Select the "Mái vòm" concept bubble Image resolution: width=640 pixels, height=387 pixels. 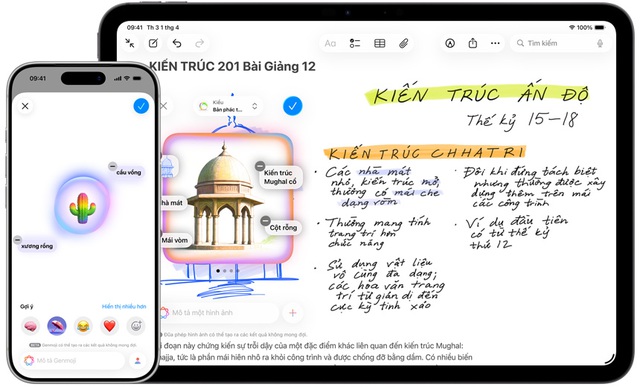click(x=175, y=240)
